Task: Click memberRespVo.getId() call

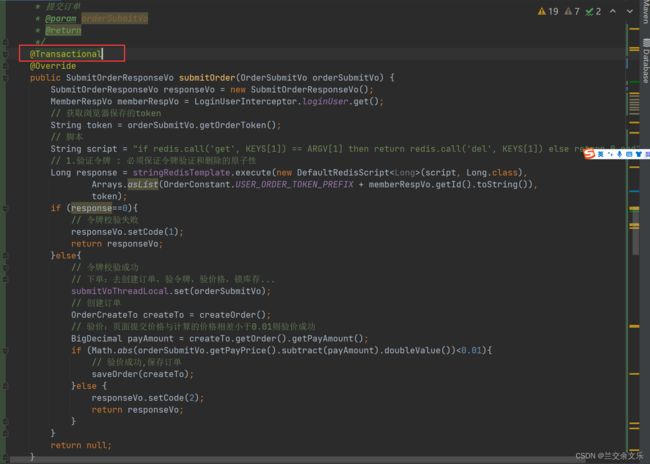Action: click(420, 185)
